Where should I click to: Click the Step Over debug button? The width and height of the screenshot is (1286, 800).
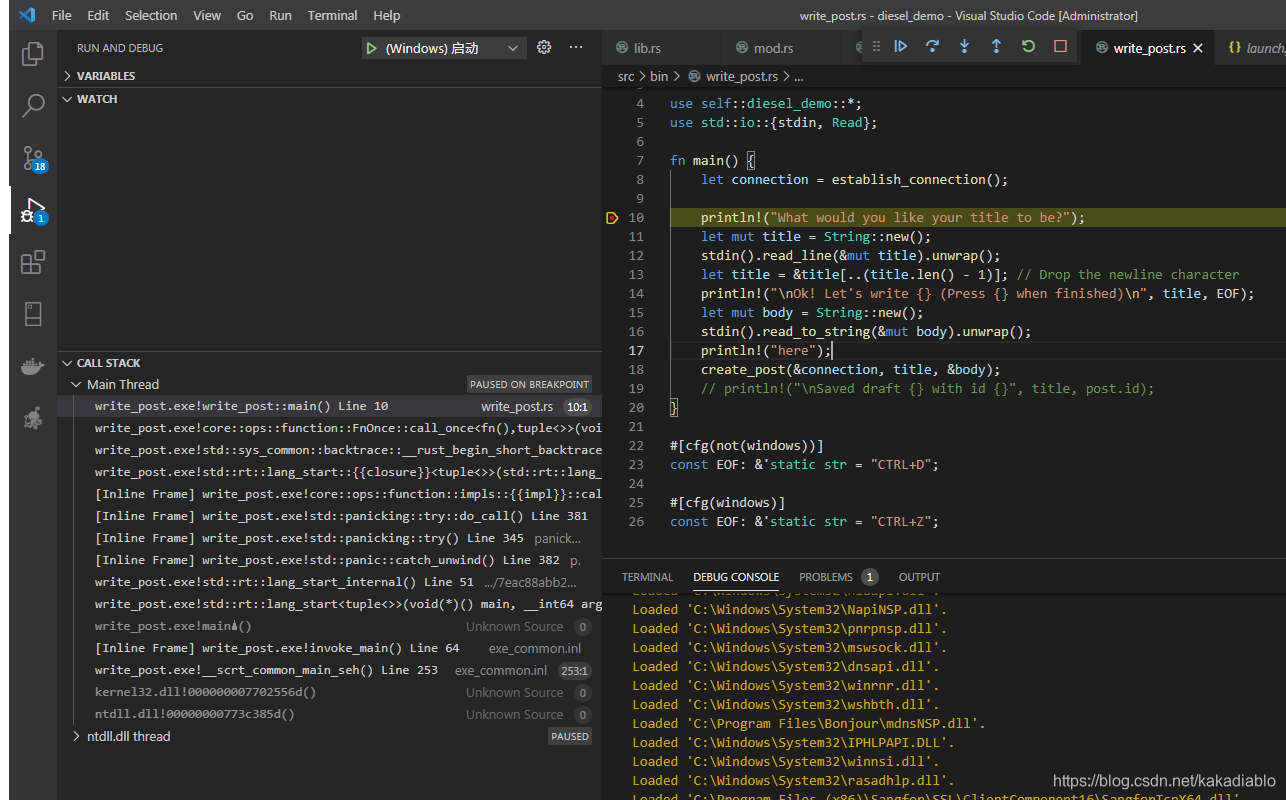[932, 46]
